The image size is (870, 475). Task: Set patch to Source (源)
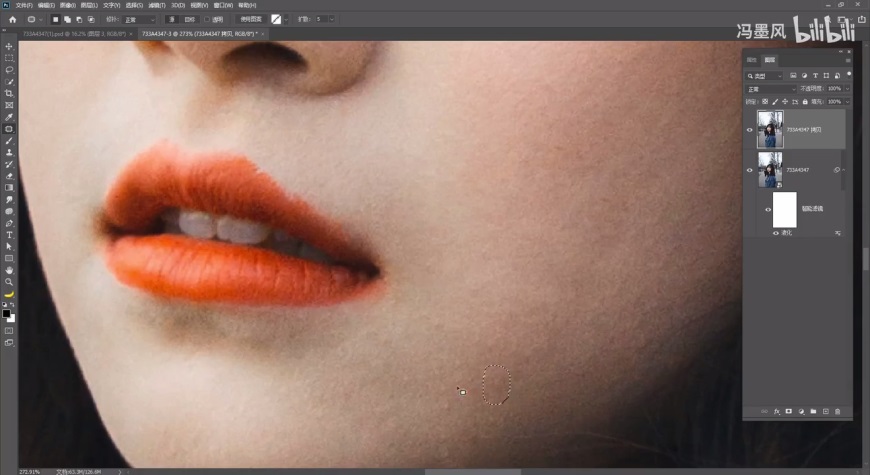tap(172, 19)
